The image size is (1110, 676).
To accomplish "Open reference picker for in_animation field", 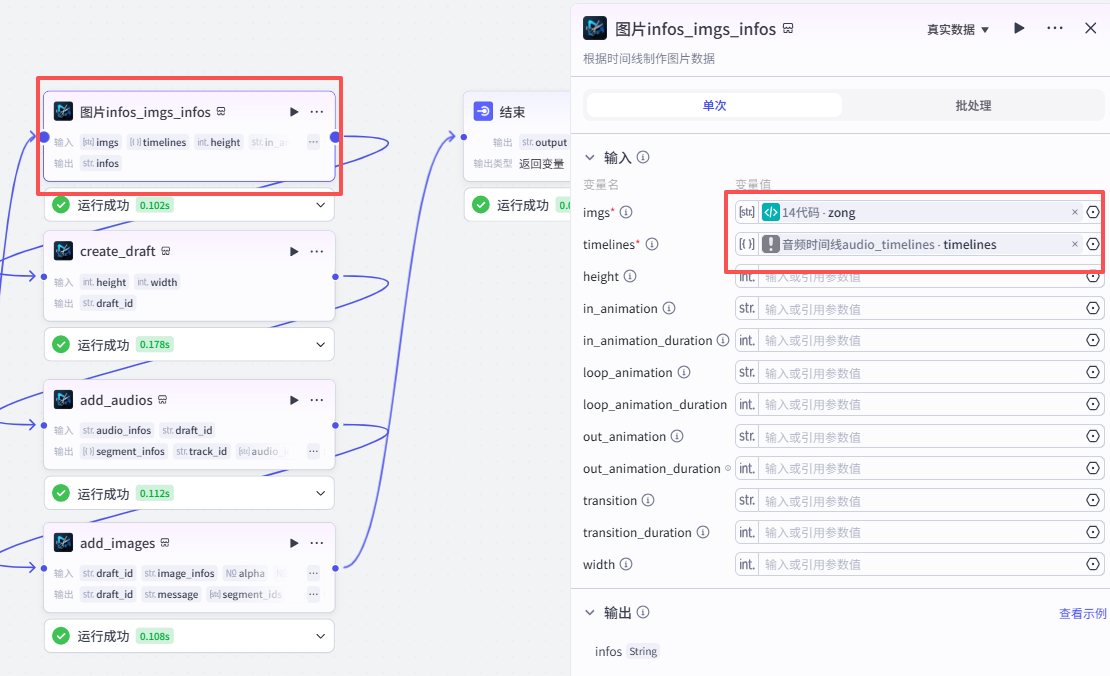I will pyautogui.click(x=1093, y=308).
